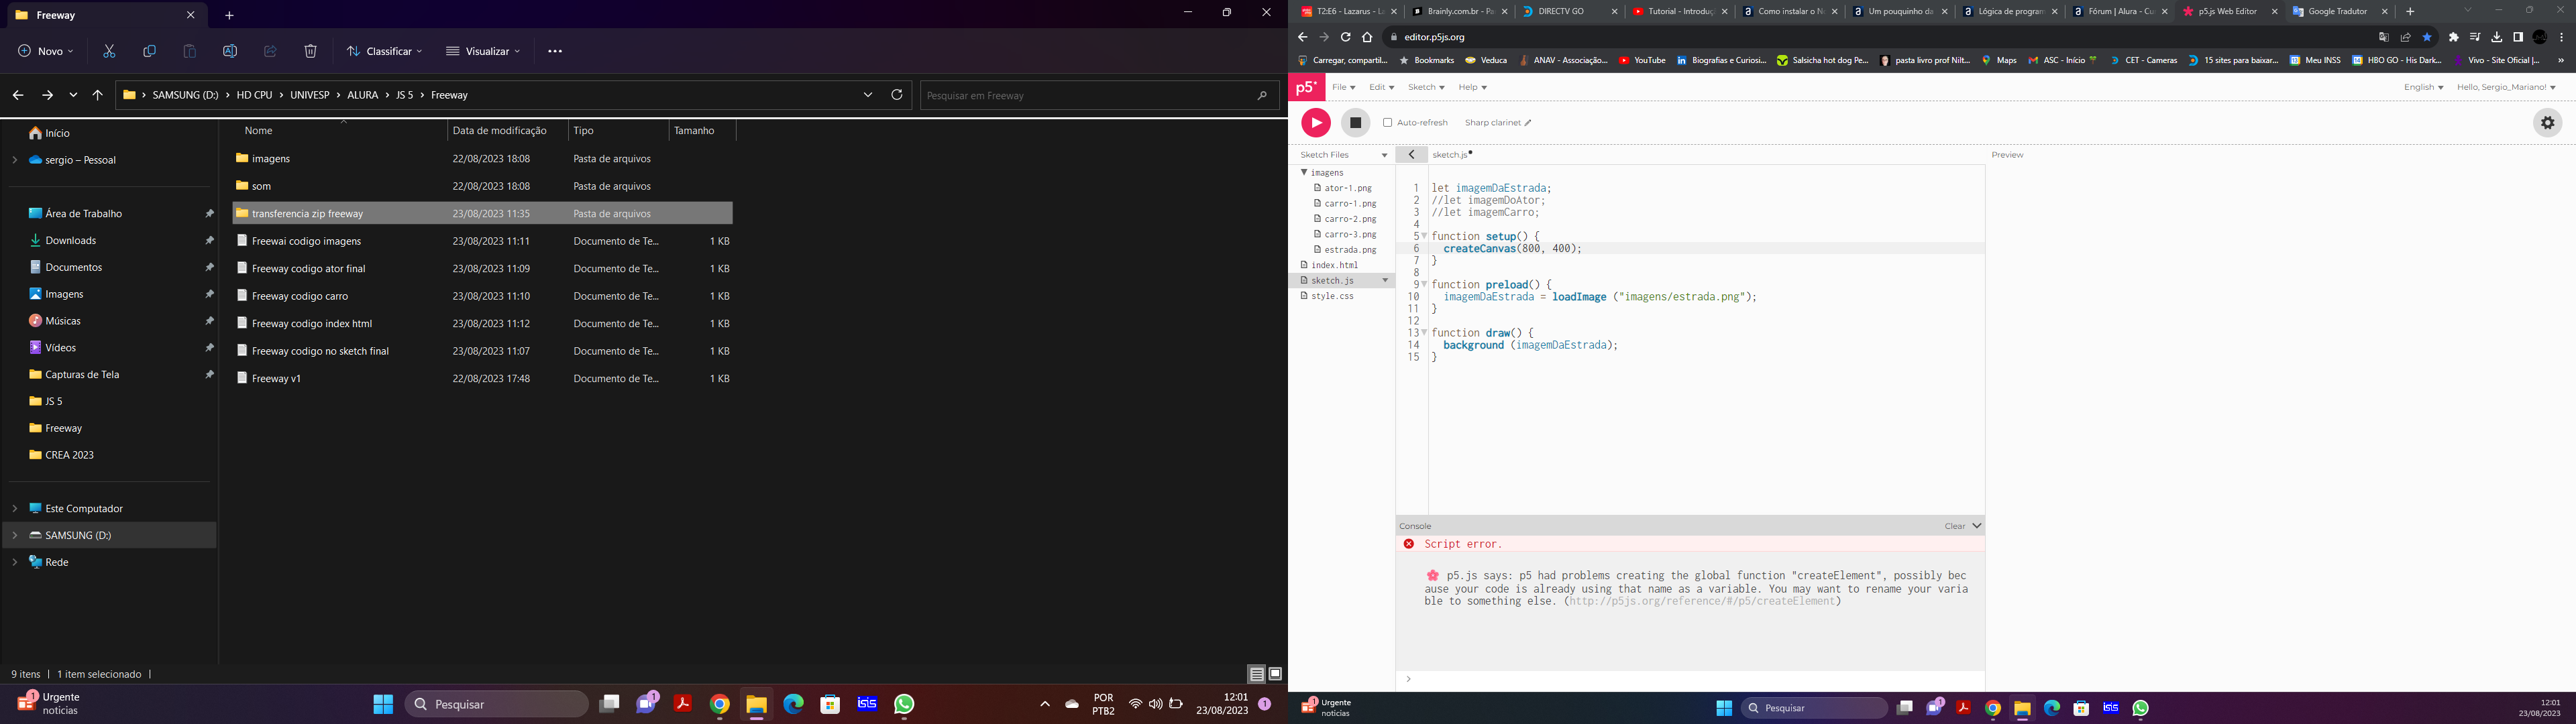Open the p5js.org createElement reference link
The height and width of the screenshot is (724, 2576).
click(1702, 601)
